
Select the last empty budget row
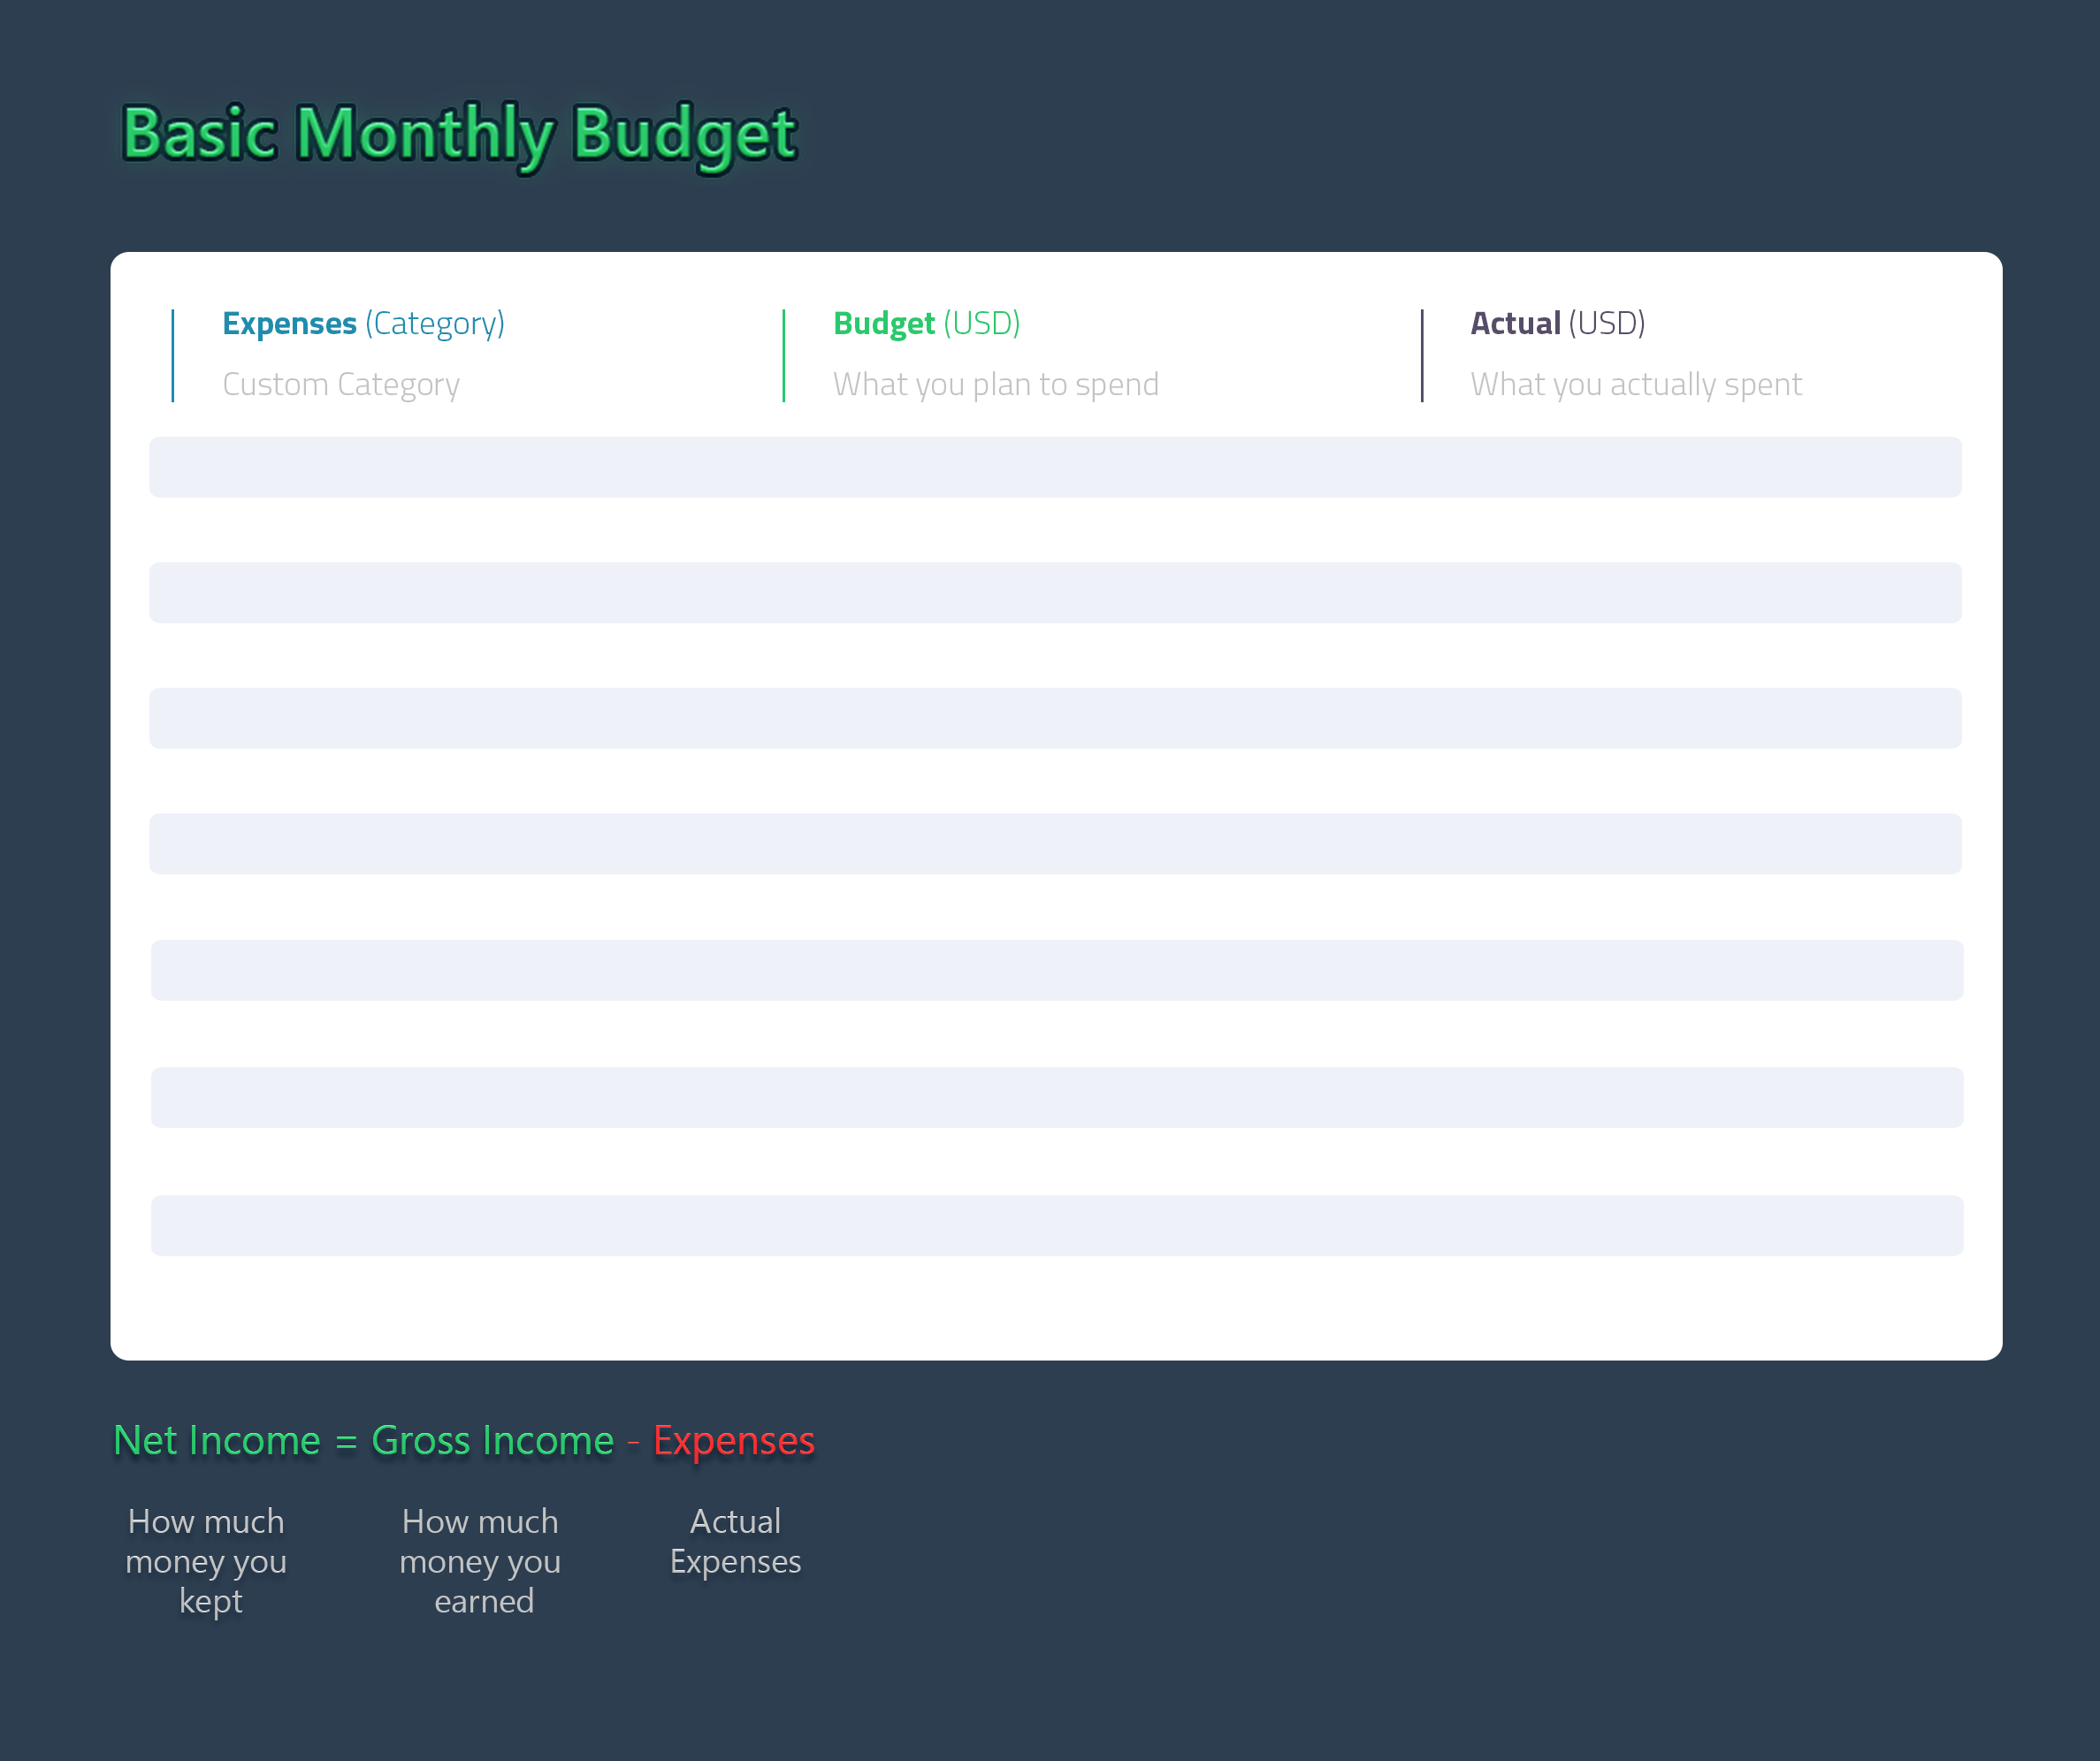click(x=1057, y=1225)
